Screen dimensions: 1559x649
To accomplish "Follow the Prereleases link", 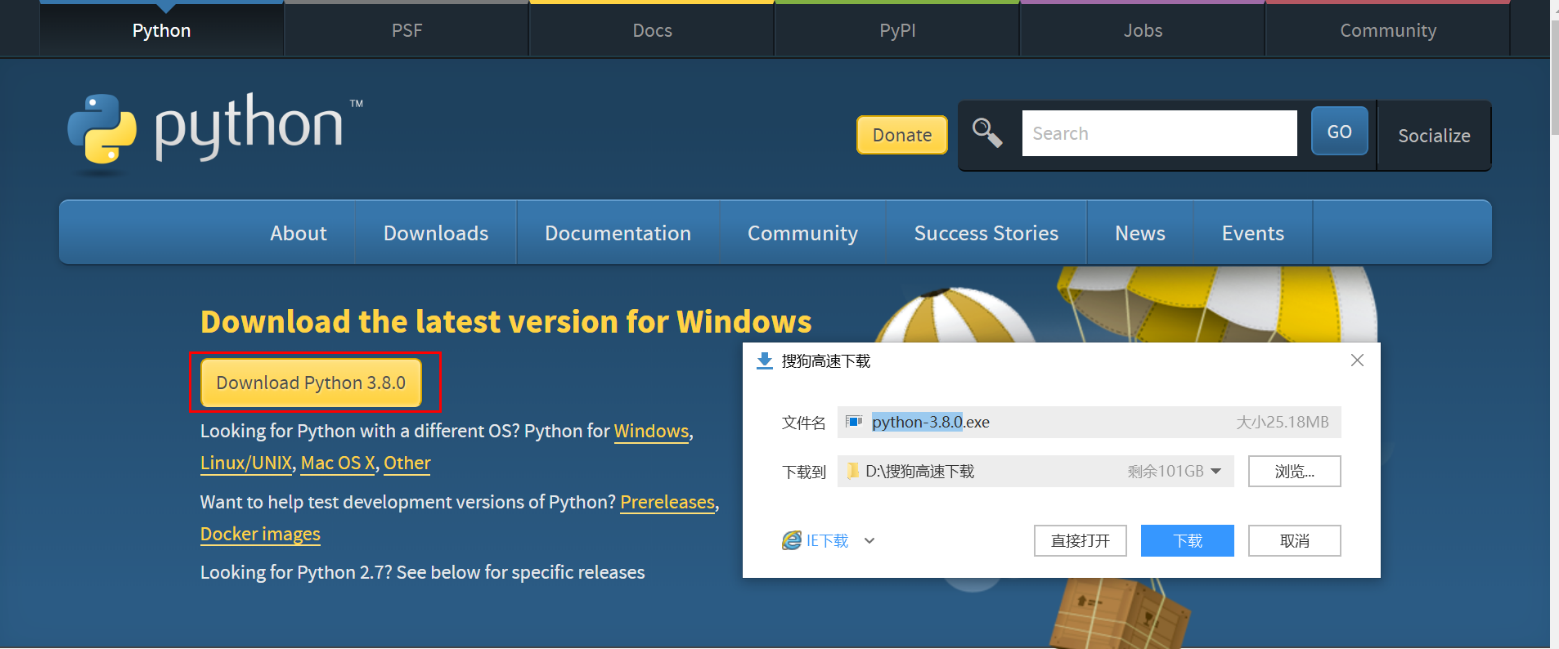I will tap(667, 502).
